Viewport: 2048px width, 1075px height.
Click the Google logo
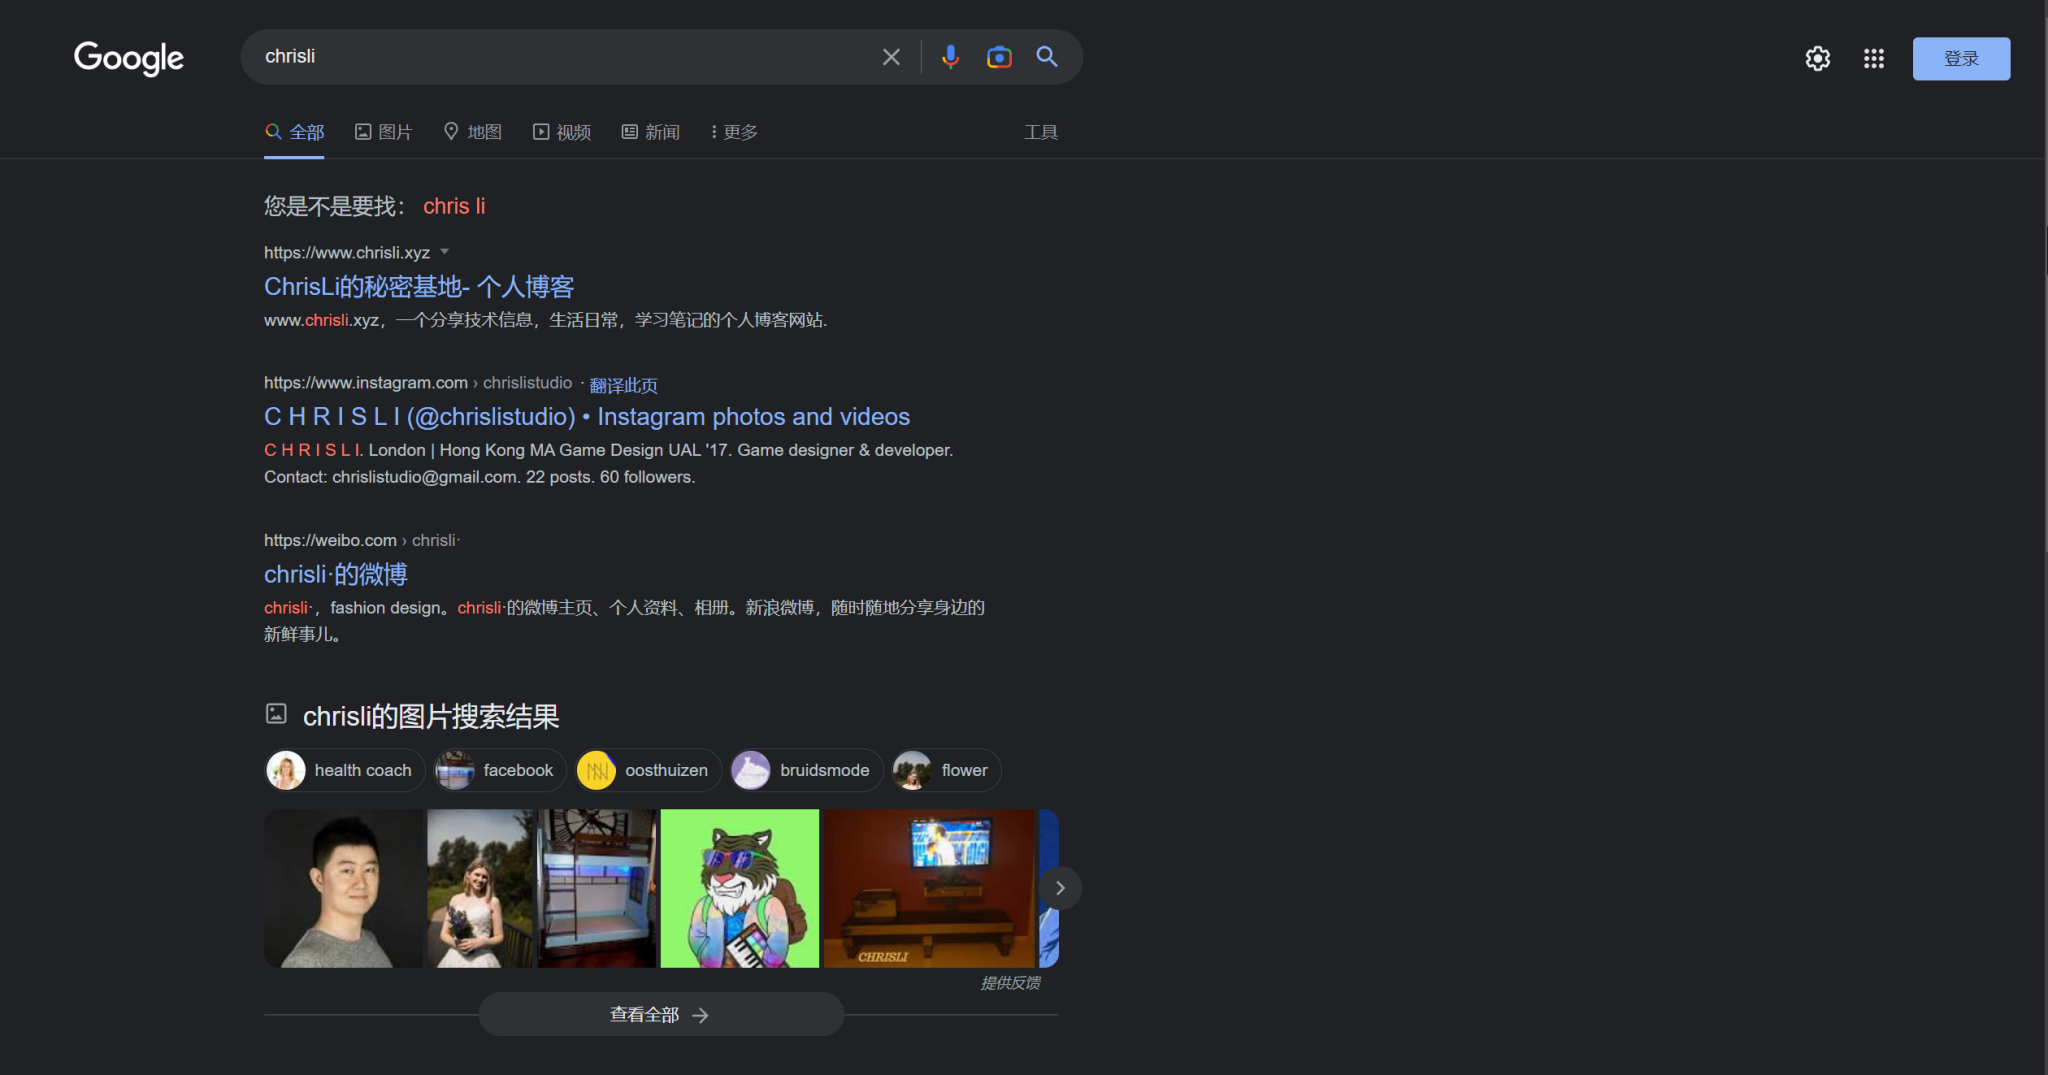pyautogui.click(x=129, y=58)
